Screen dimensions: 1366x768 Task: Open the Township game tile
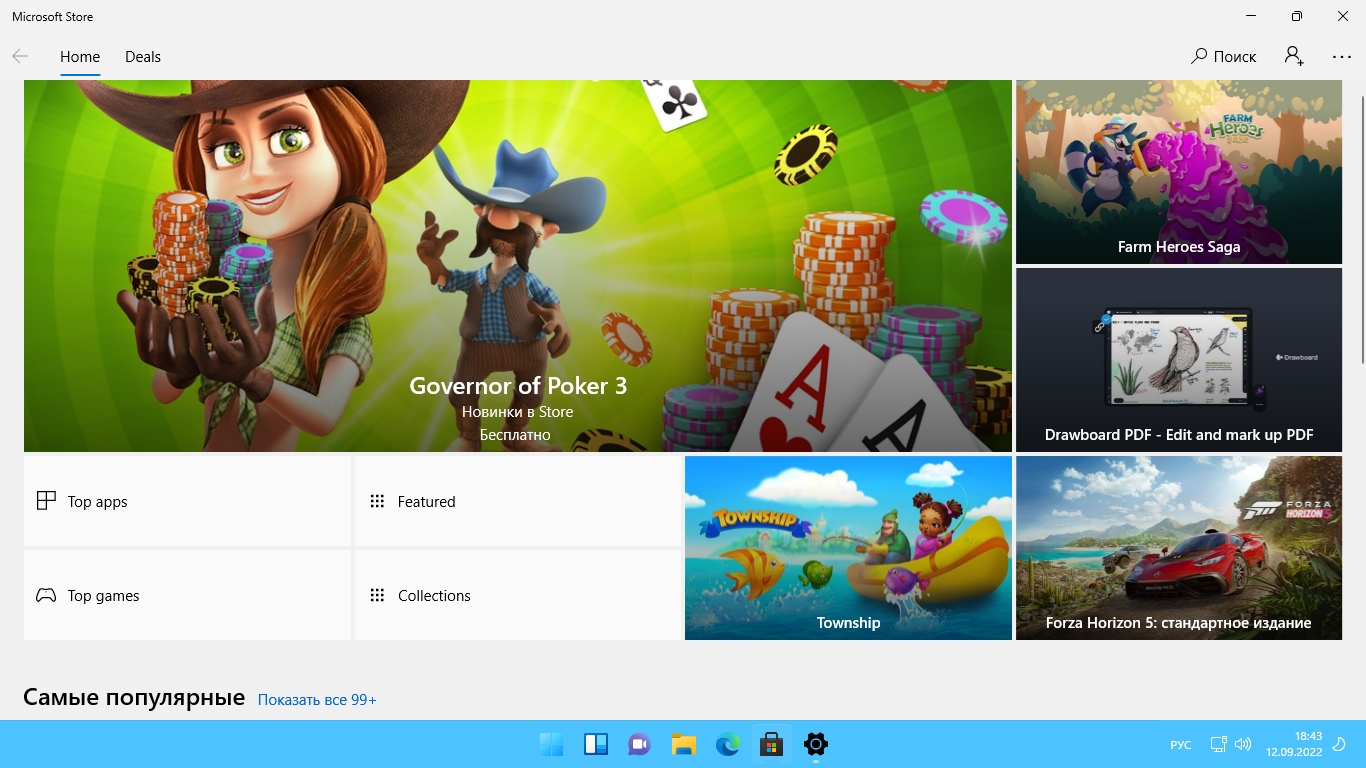click(848, 548)
